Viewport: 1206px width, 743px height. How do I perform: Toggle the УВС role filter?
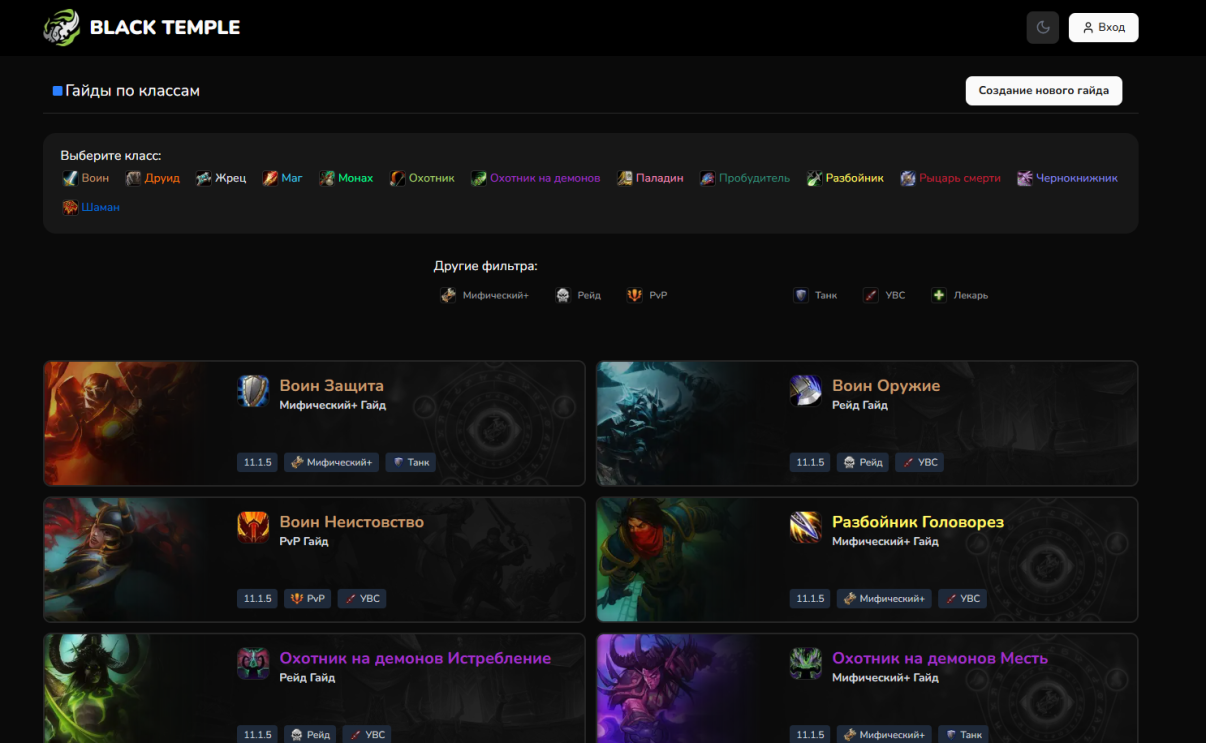(885, 295)
